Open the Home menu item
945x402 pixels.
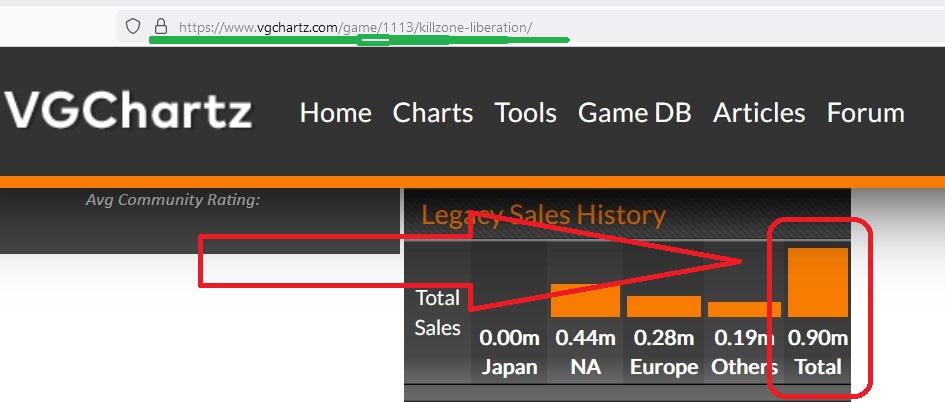click(x=336, y=113)
